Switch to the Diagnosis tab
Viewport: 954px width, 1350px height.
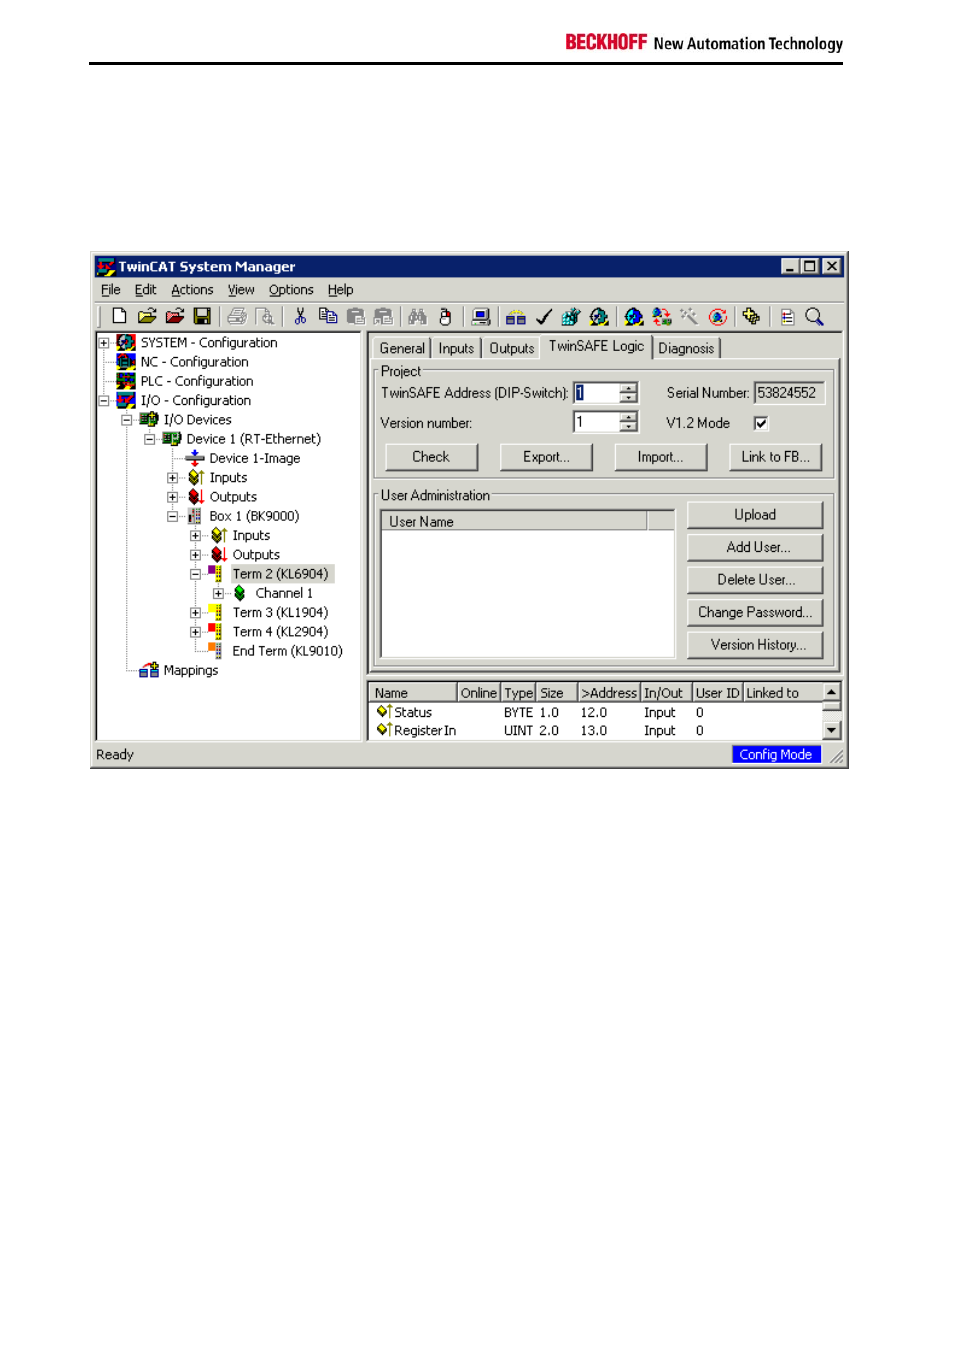(x=686, y=348)
